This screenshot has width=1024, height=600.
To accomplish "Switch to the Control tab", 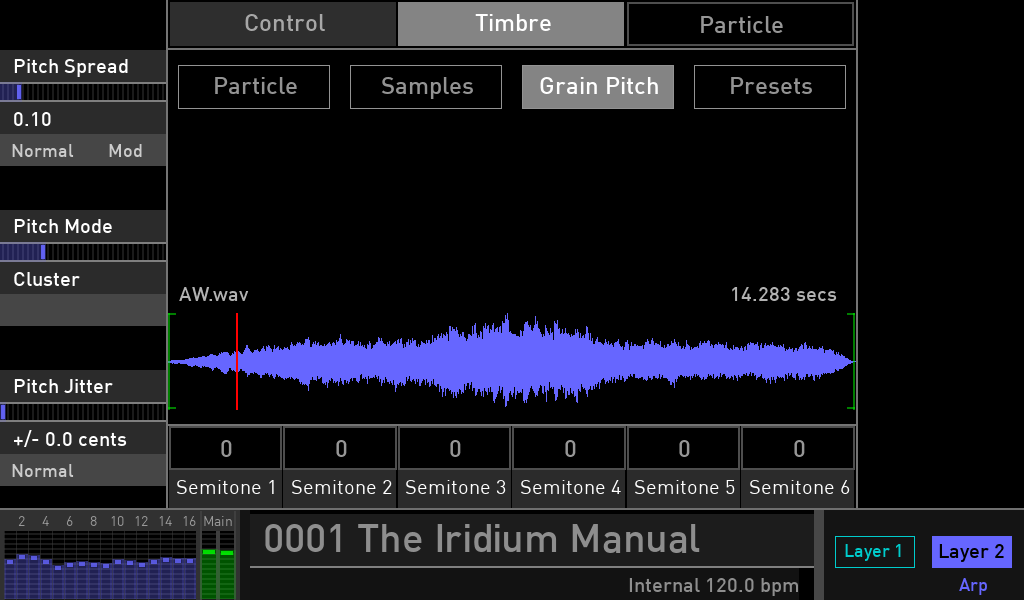I will (x=283, y=24).
